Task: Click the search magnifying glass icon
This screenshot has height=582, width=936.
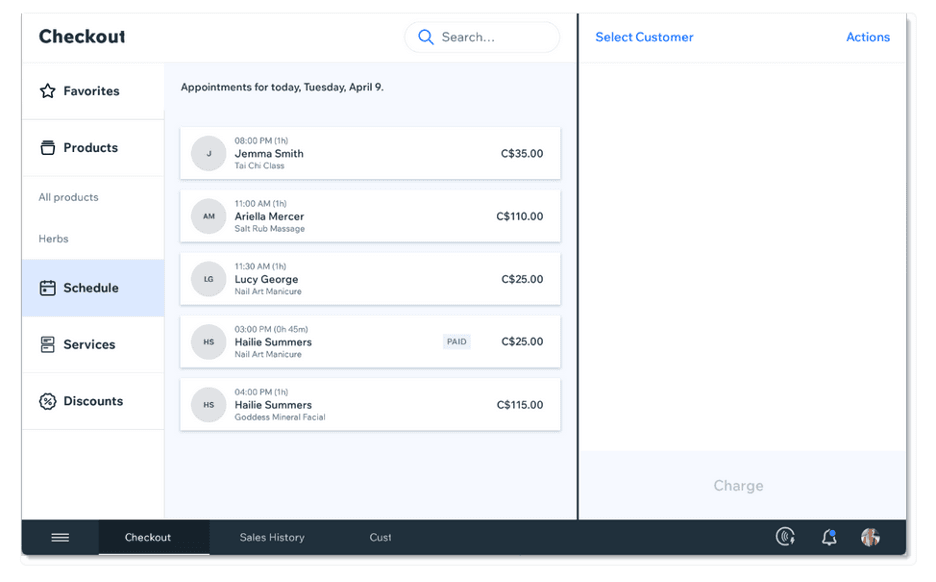Action: pyautogui.click(x=425, y=36)
